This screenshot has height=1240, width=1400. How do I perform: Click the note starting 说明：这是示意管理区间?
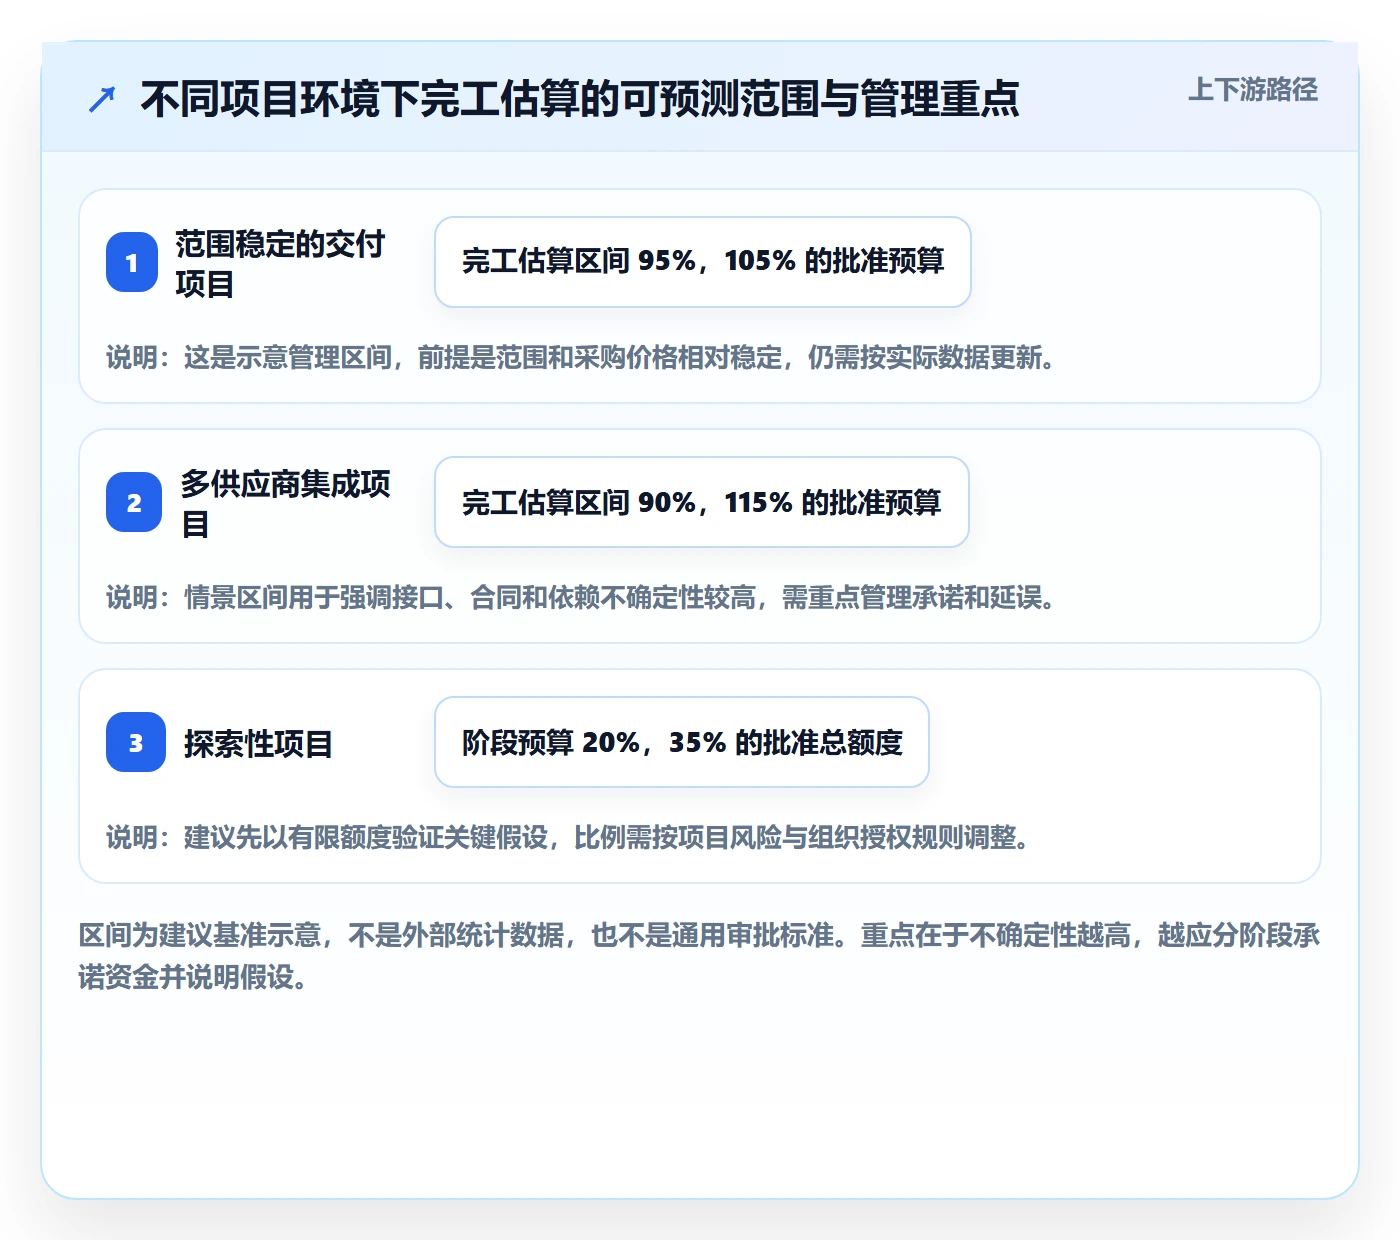[x=581, y=357]
